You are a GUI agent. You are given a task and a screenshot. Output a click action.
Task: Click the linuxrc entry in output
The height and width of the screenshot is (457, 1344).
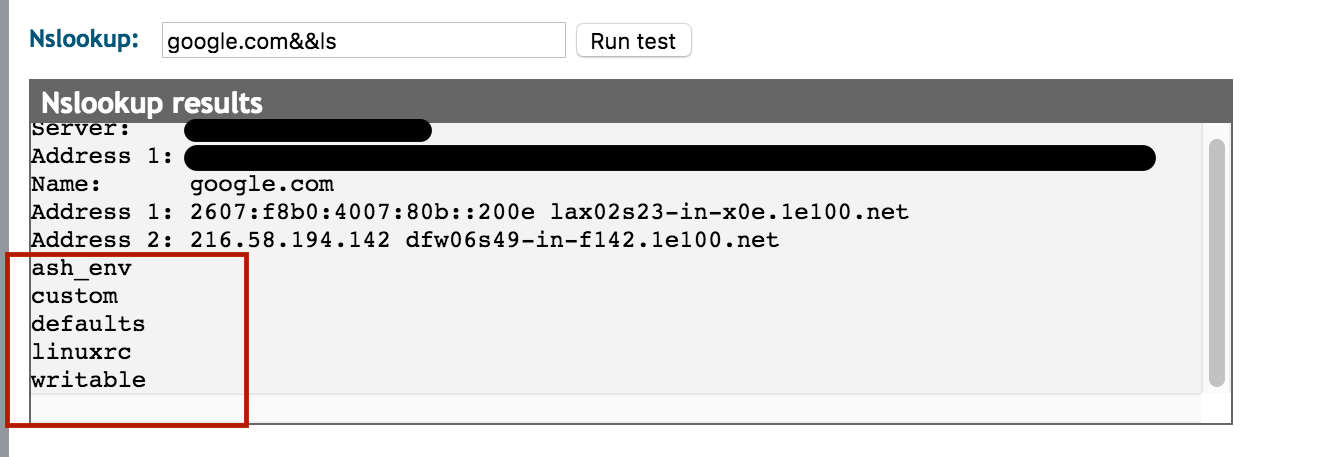point(82,353)
